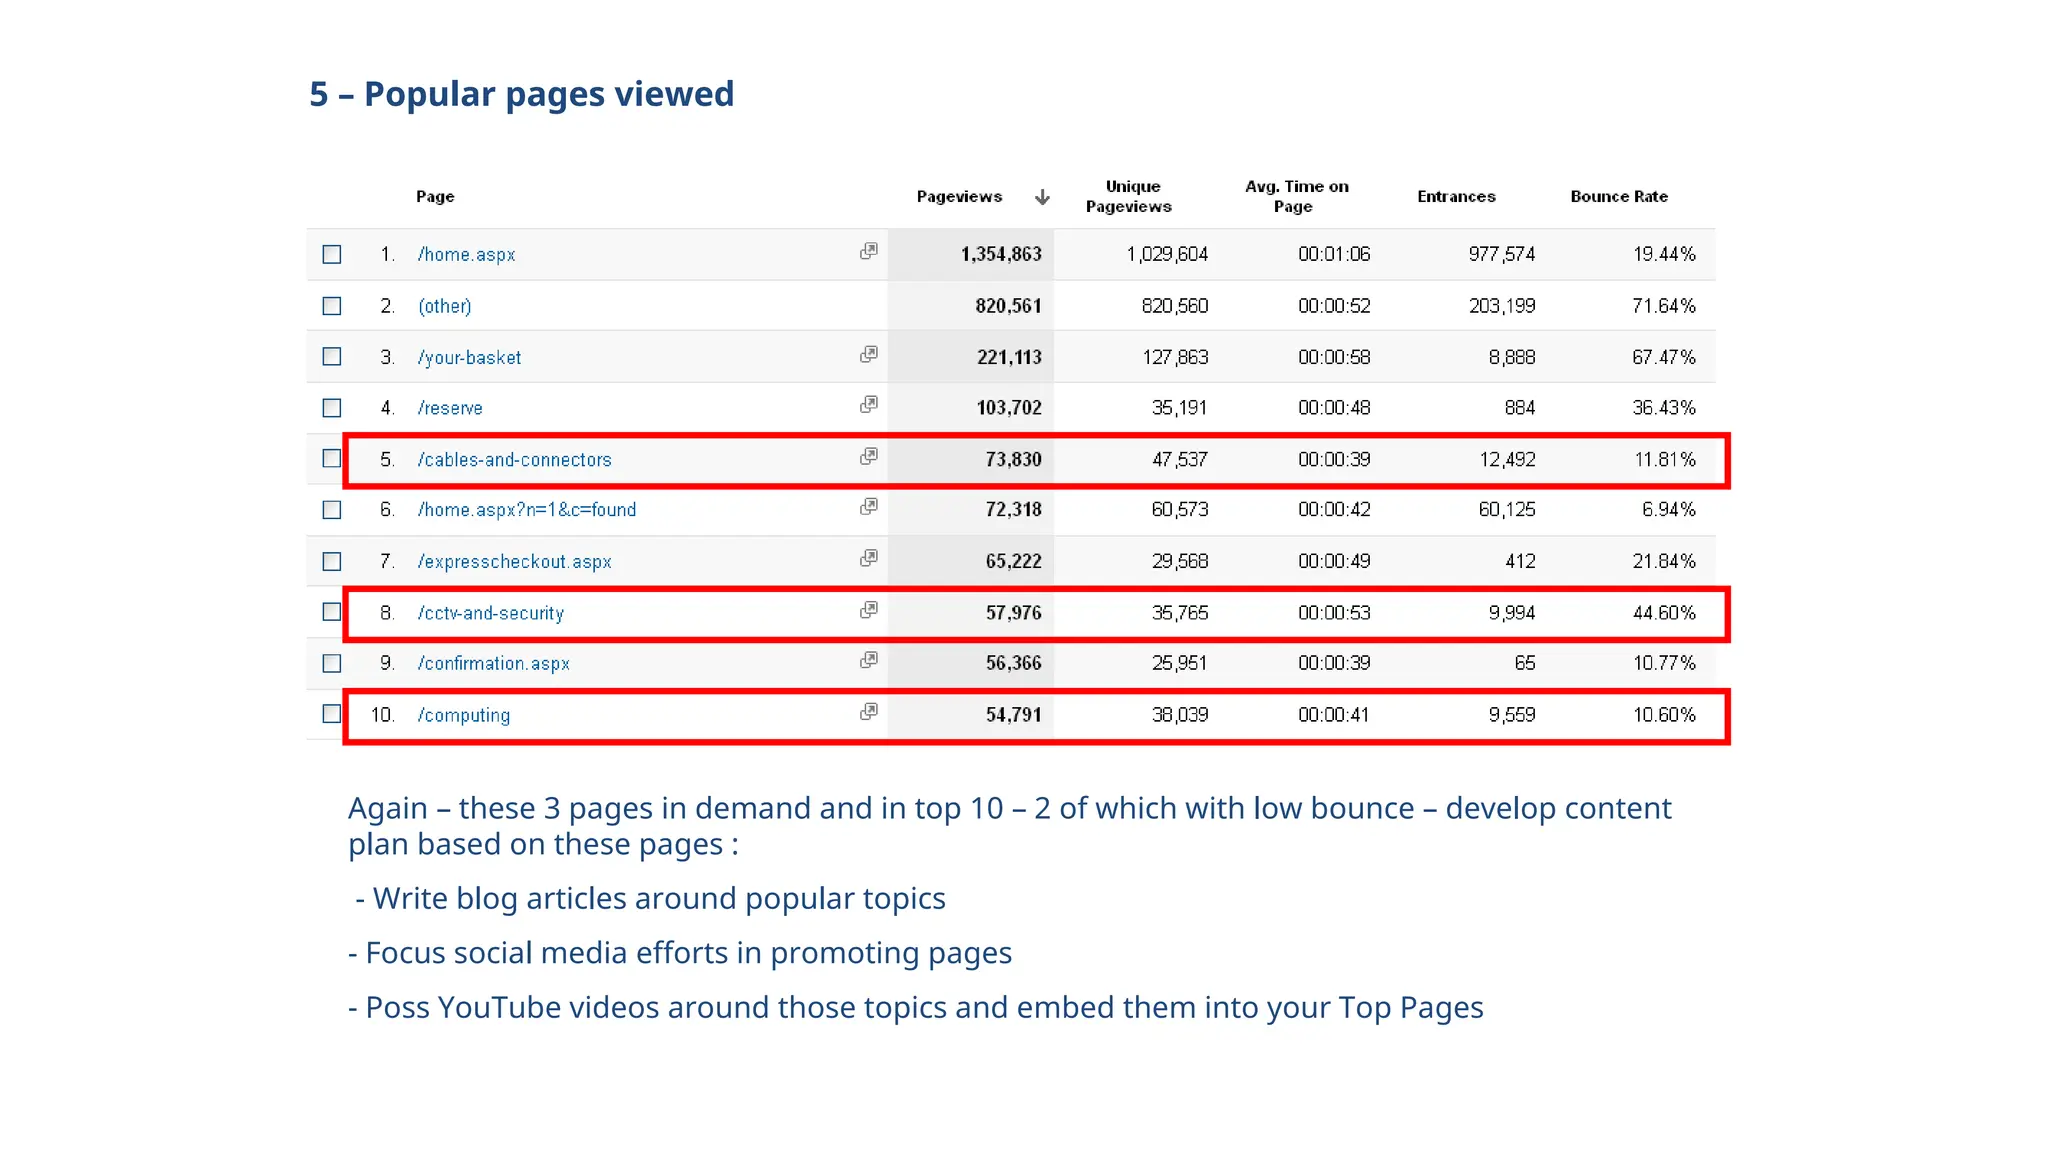Check the box for /cables-and-connectors

[x=332, y=458]
